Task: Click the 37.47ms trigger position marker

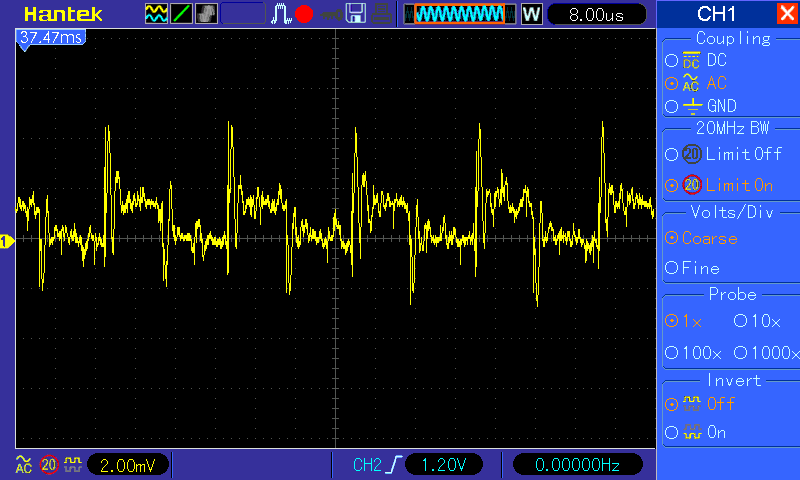Action: pyautogui.click(x=51, y=38)
